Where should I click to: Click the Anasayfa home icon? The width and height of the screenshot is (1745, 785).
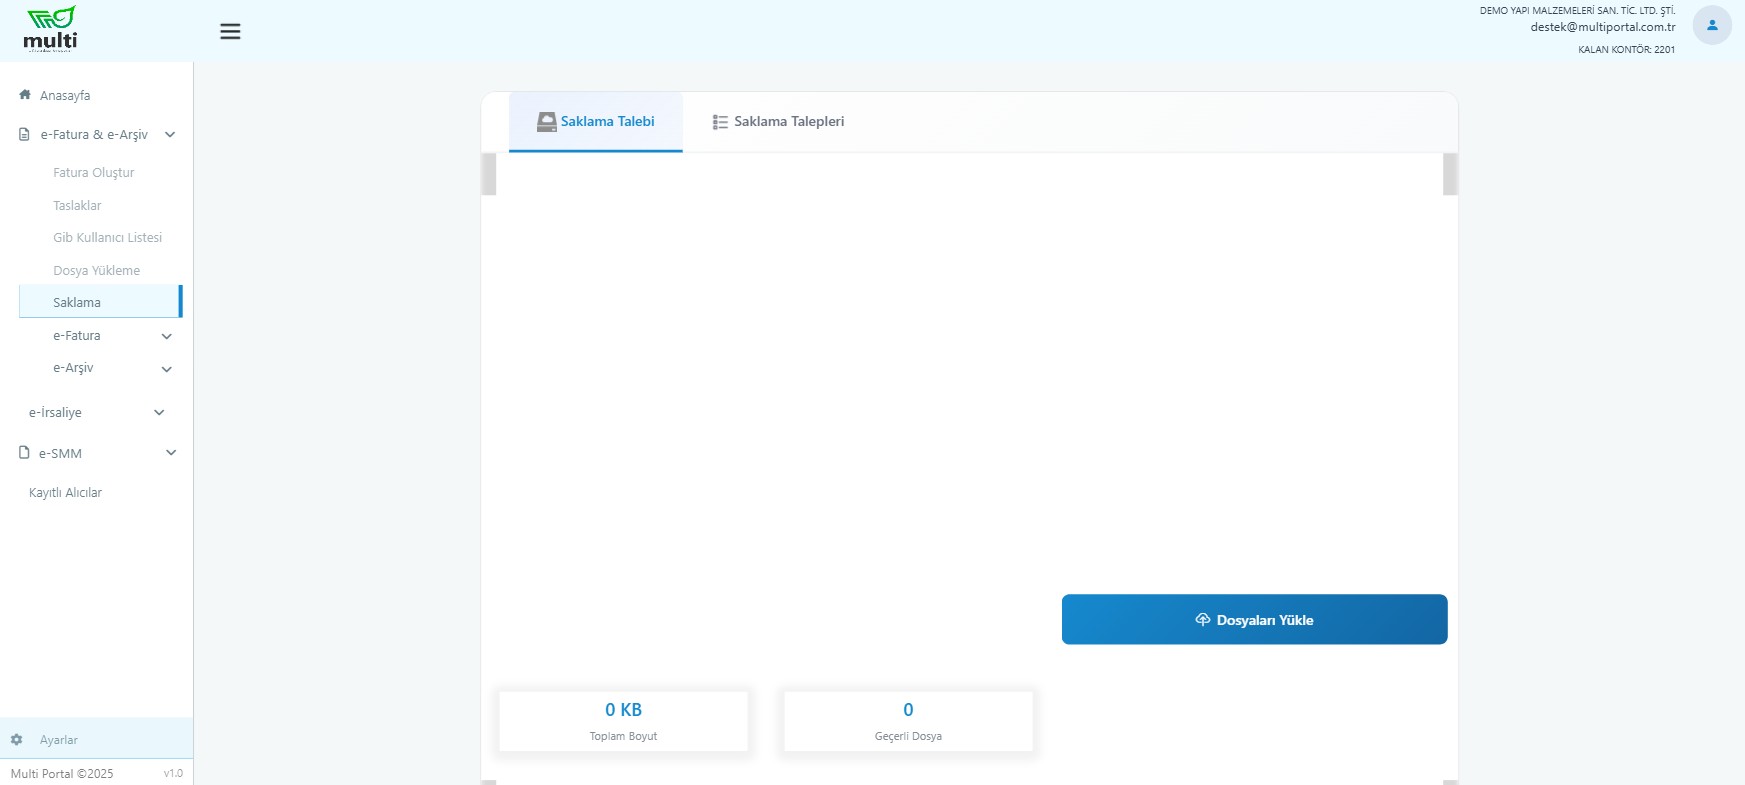(x=25, y=95)
